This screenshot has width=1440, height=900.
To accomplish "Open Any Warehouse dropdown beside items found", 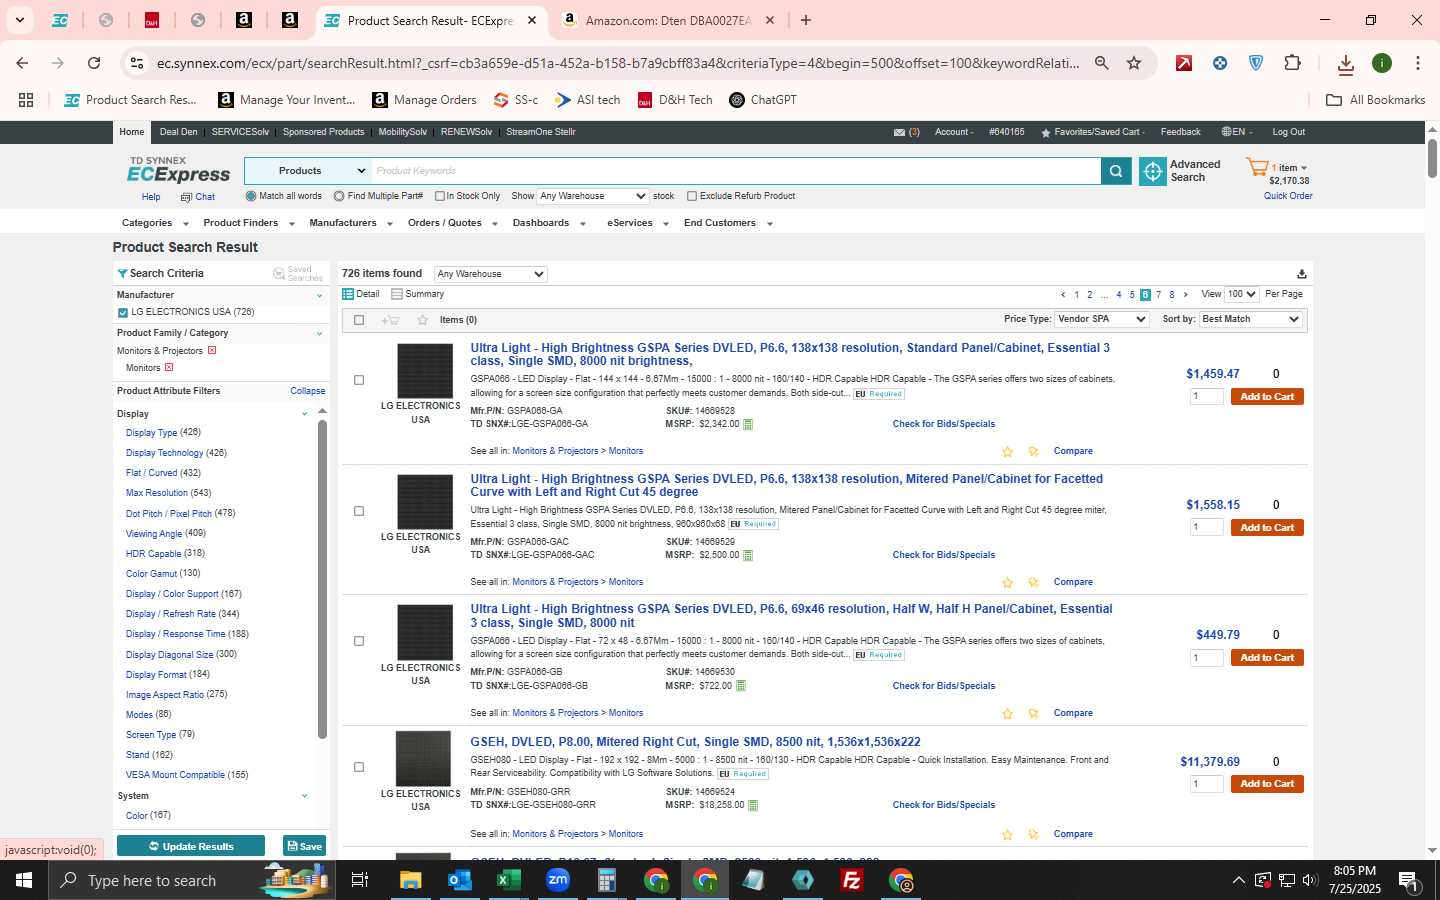I will point(490,274).
